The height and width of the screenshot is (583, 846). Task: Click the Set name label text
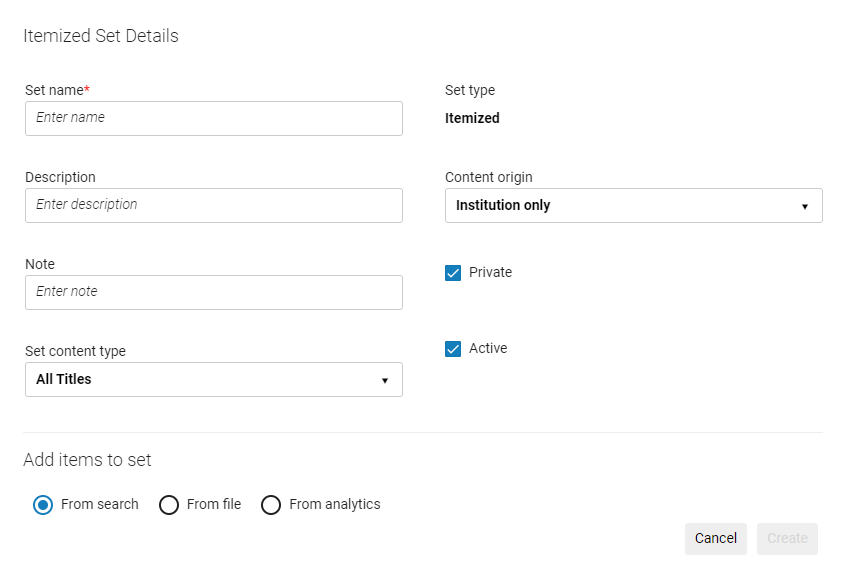click(54, 90)
